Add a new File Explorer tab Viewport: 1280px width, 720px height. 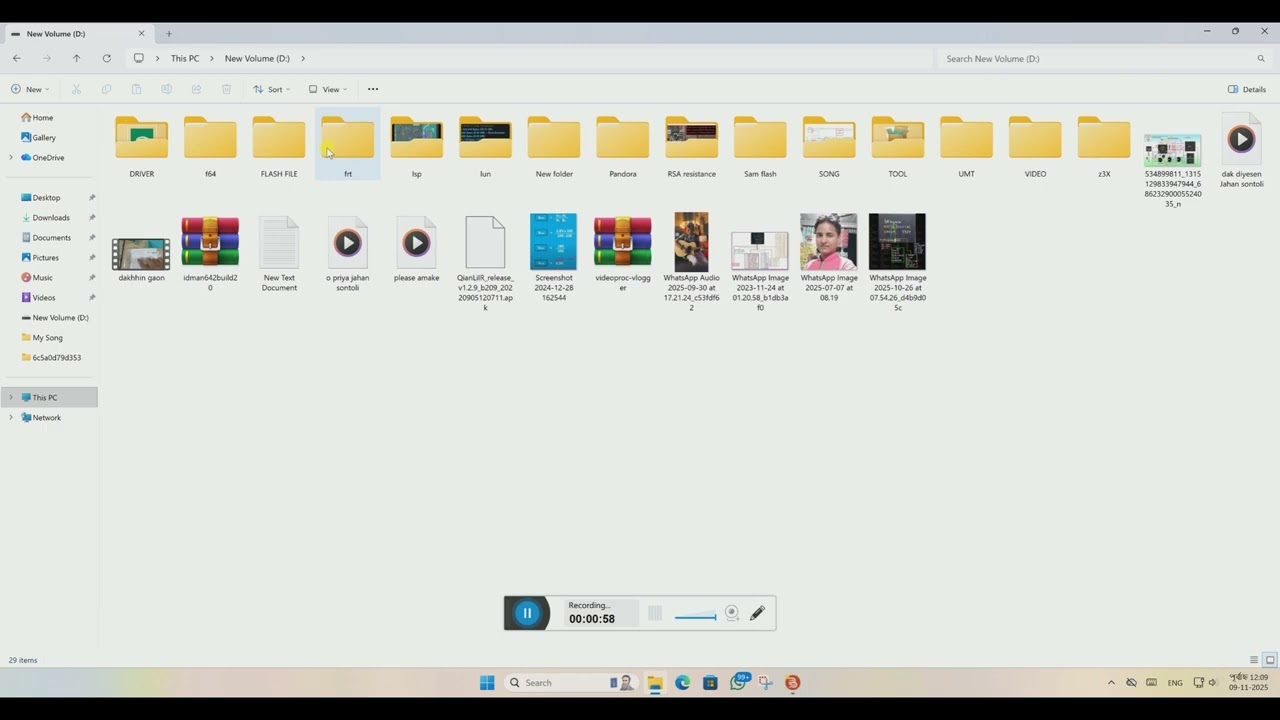pyautogui.click(x=169, y=34)
